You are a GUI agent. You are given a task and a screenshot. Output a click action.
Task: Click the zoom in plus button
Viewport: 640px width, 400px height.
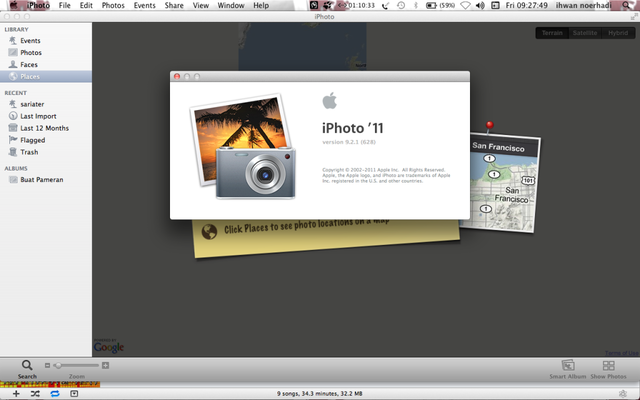tap(105, 365)
